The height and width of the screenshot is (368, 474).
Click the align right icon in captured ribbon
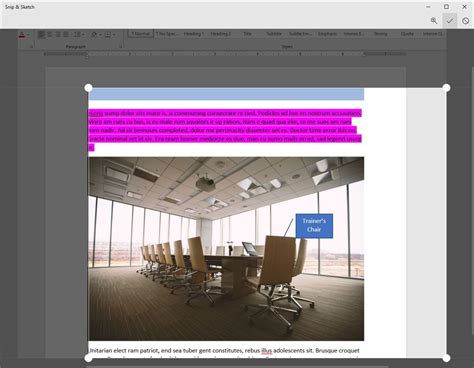coord(58,34)
